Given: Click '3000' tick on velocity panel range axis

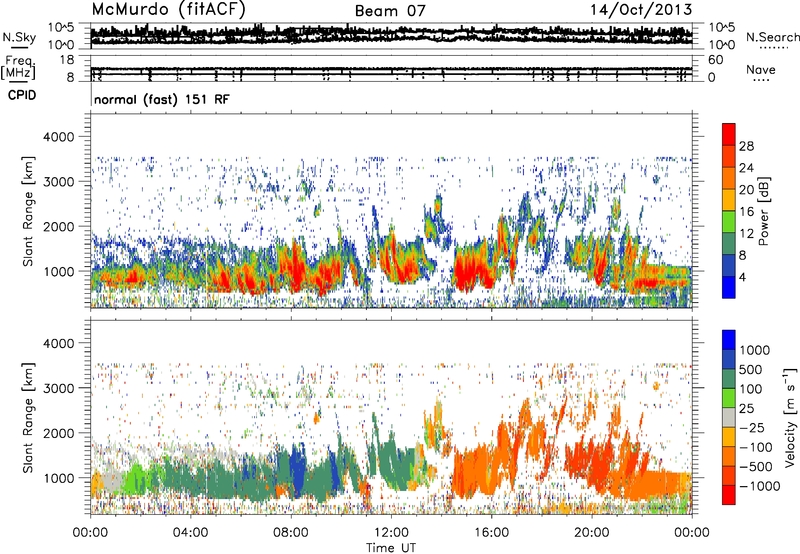Looking at the screenshot, I should click(58, 388).
